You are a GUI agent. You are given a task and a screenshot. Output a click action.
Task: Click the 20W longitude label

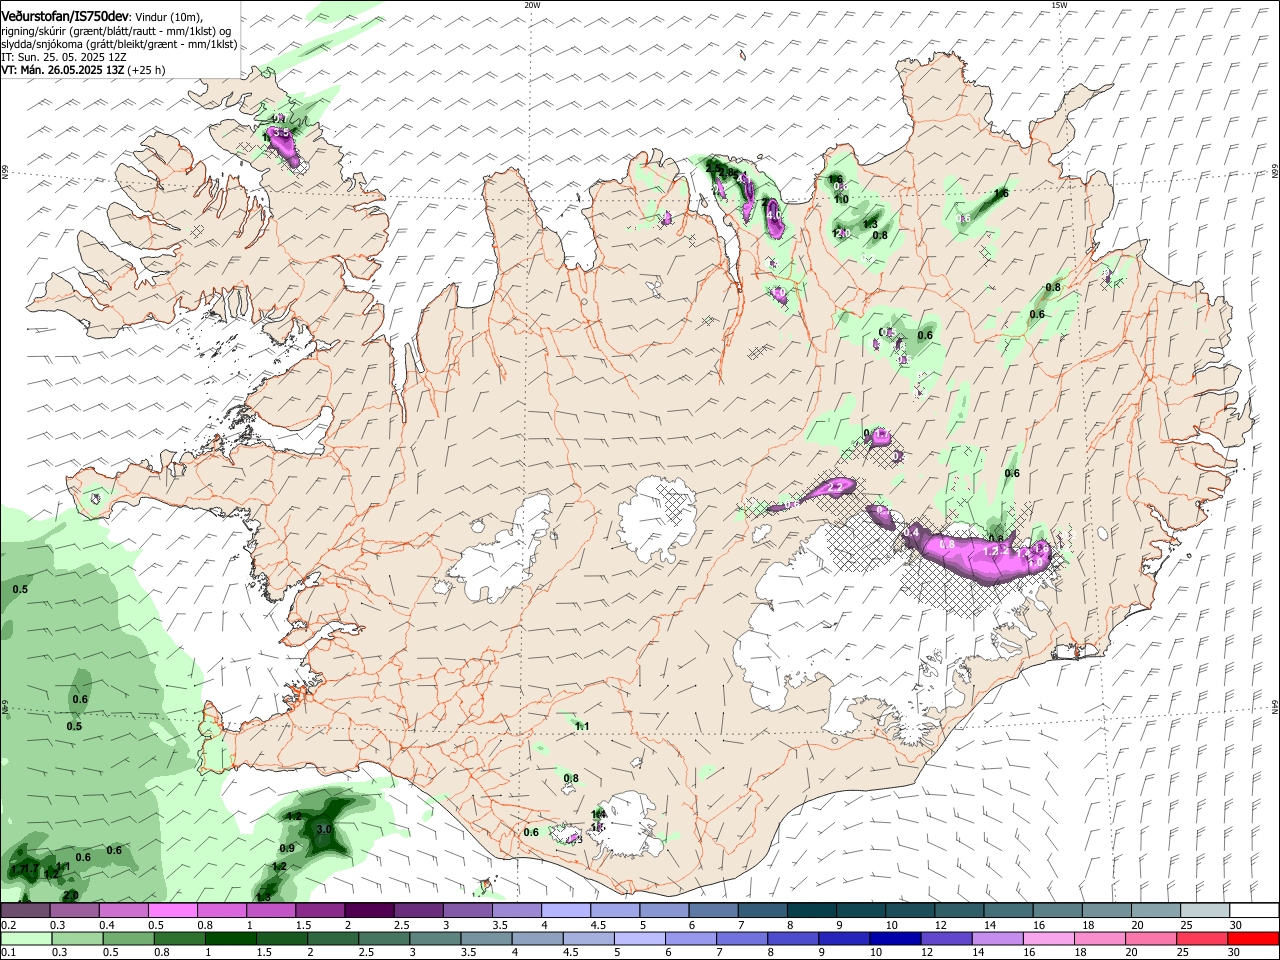532,5
